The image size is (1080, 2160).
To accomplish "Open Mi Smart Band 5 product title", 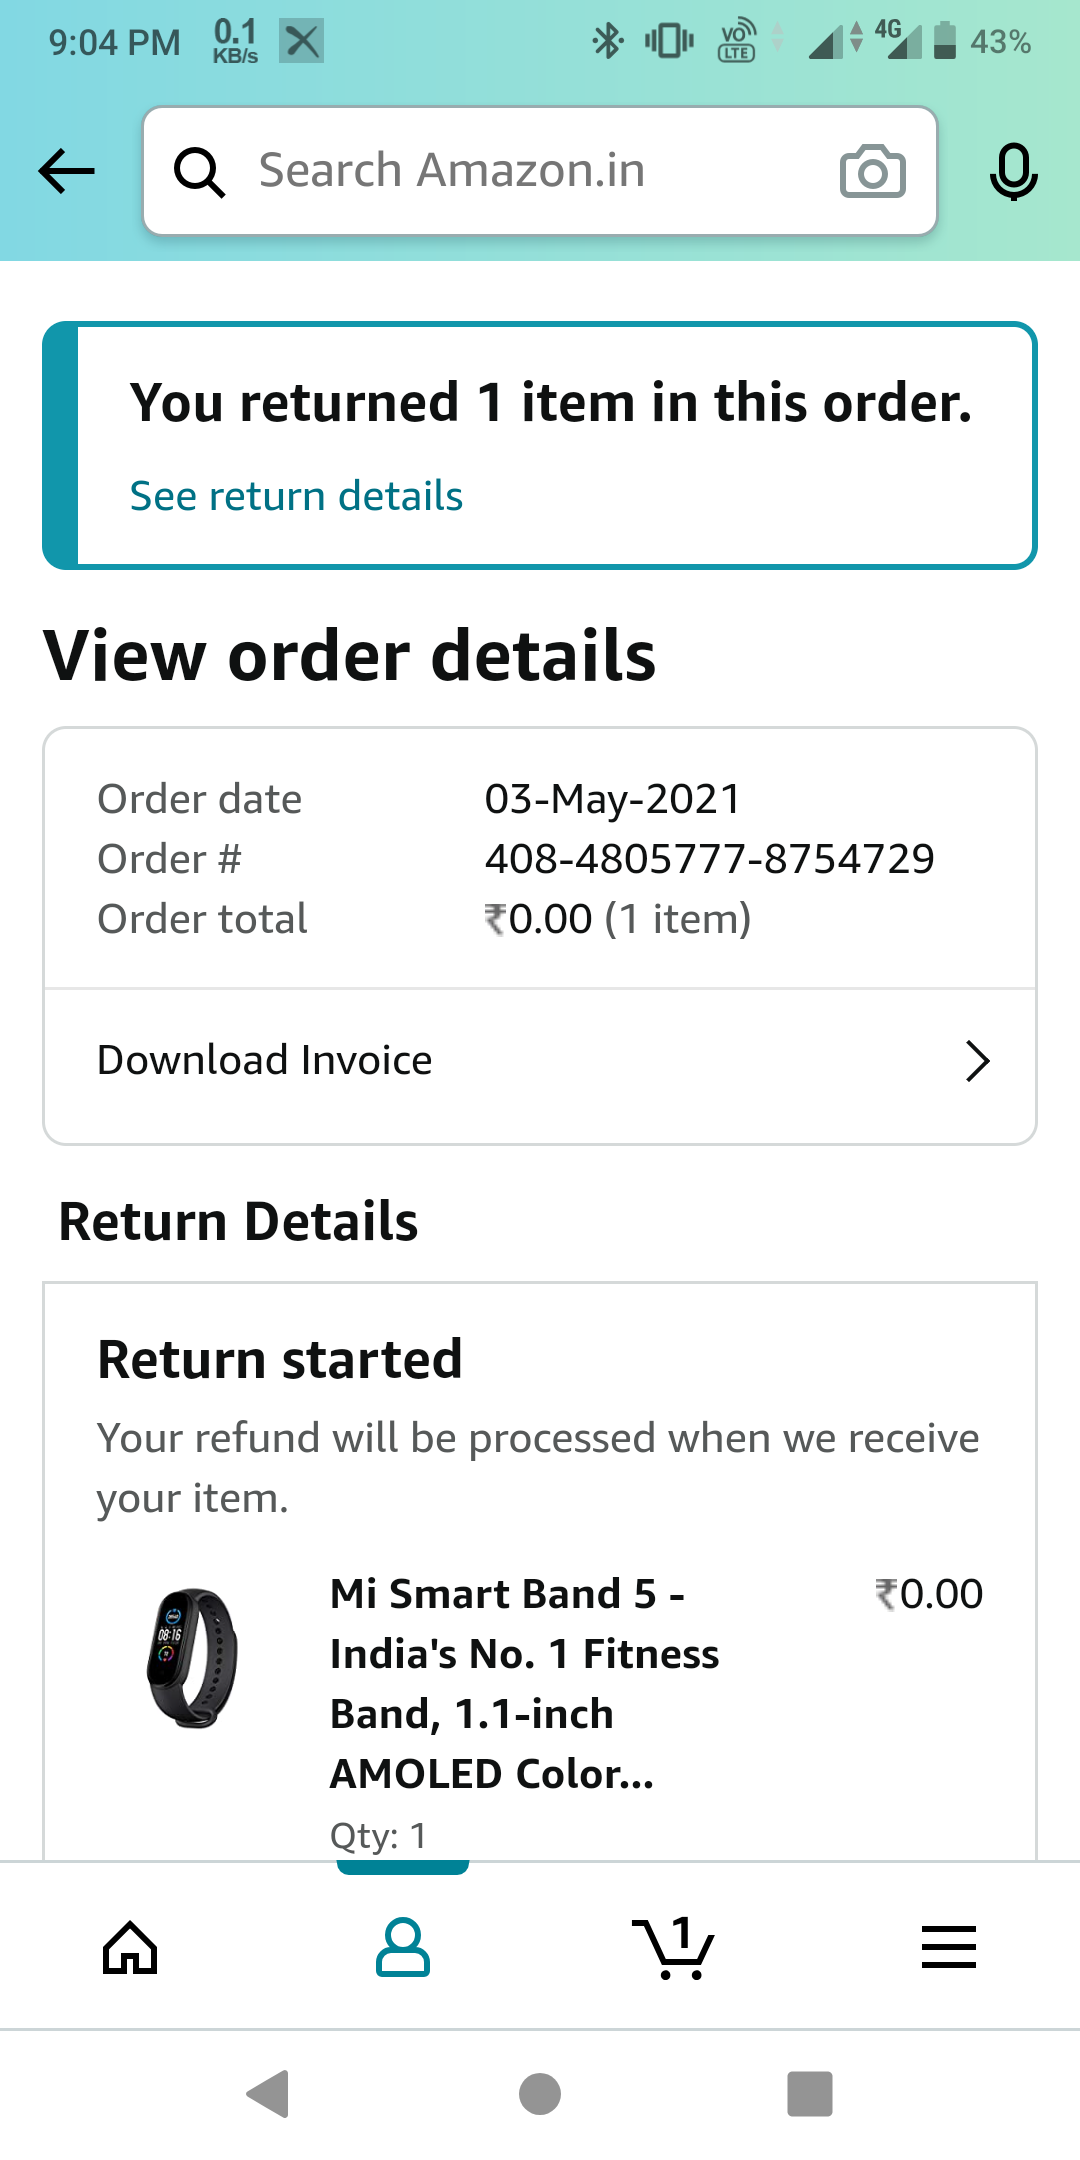I will [x=524, y=1683].
